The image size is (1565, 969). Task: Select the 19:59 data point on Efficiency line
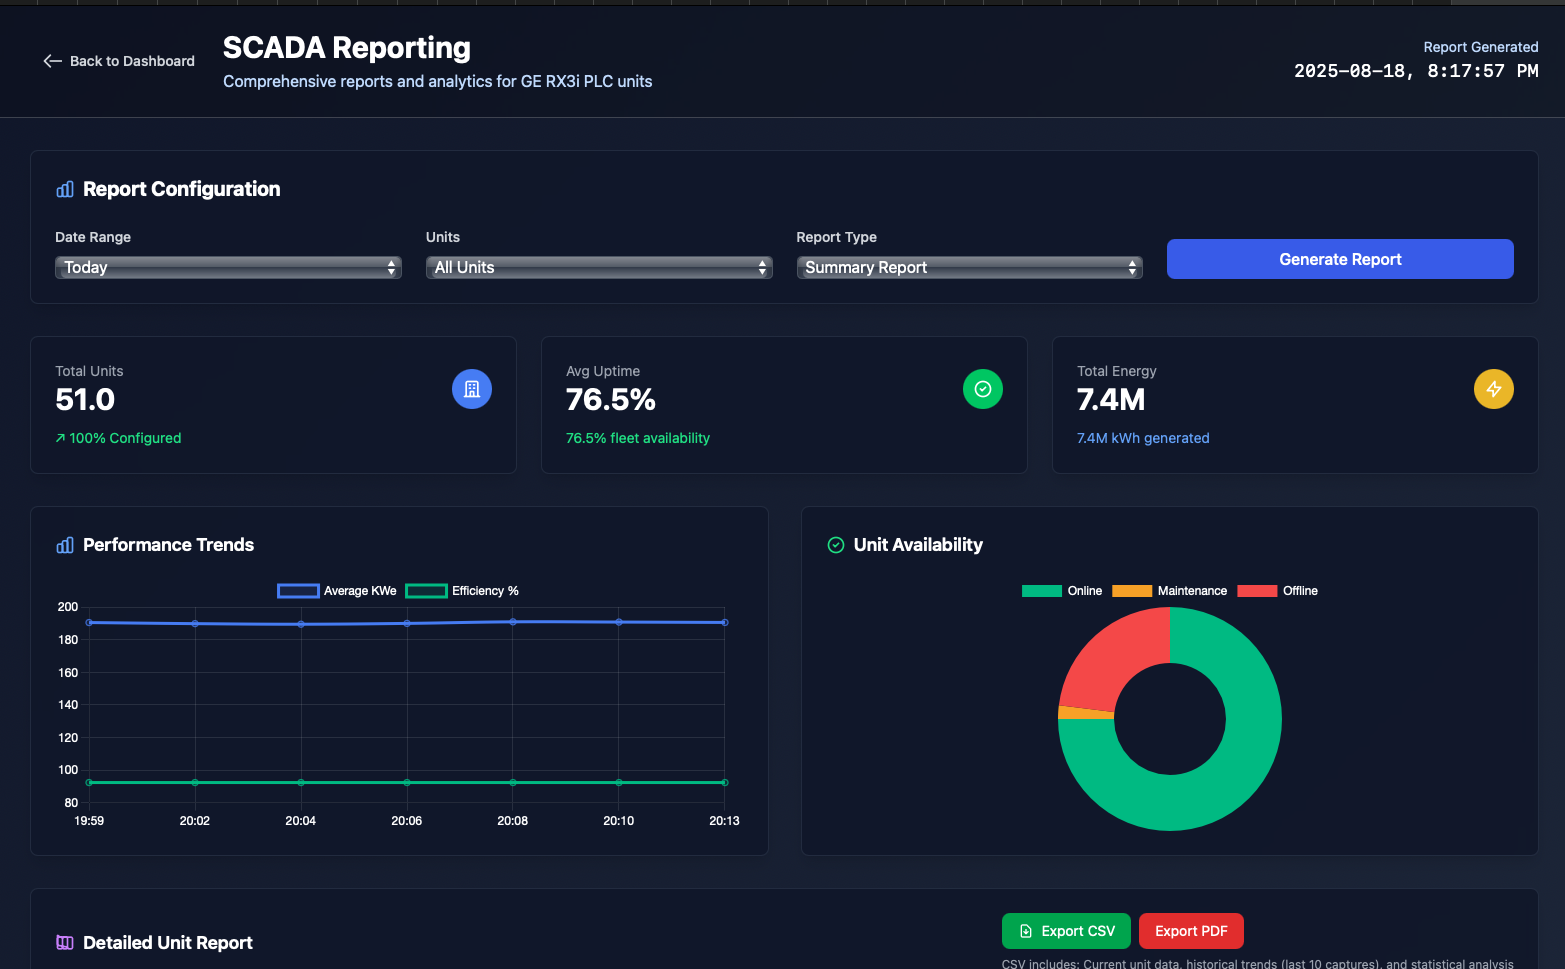point(89,782)
